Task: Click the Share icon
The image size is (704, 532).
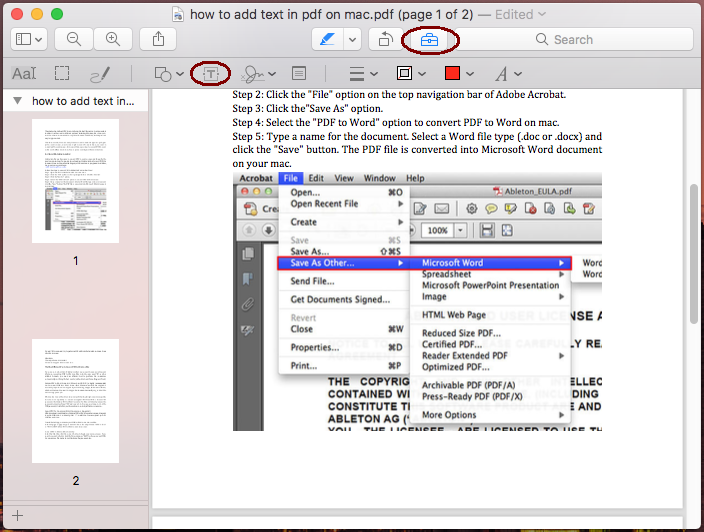Action: (158, 39)
